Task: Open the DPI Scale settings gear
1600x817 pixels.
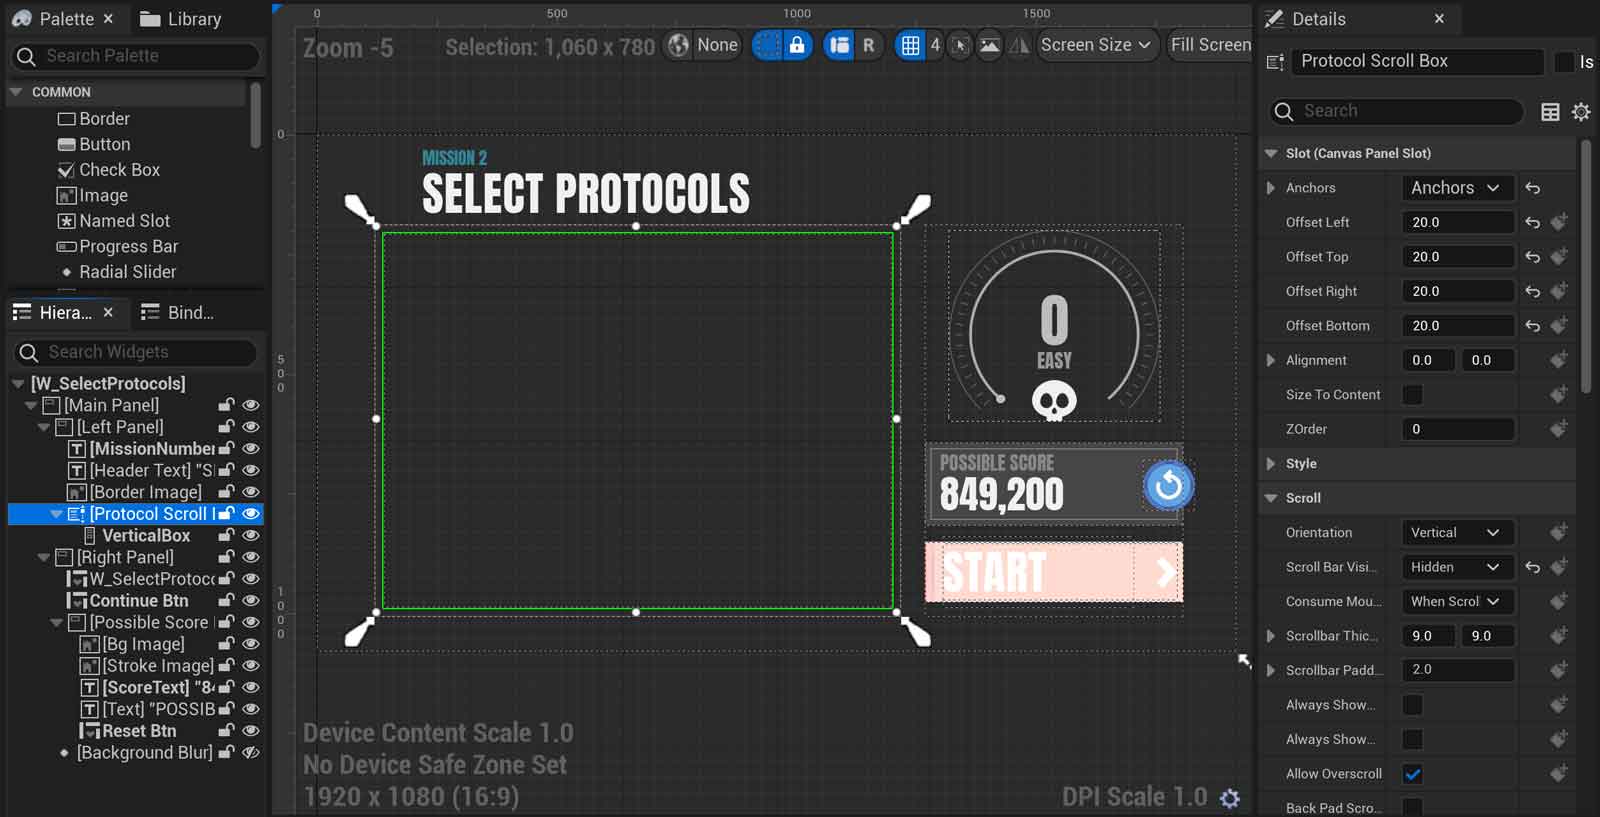Action: (x=1230, y=798)
